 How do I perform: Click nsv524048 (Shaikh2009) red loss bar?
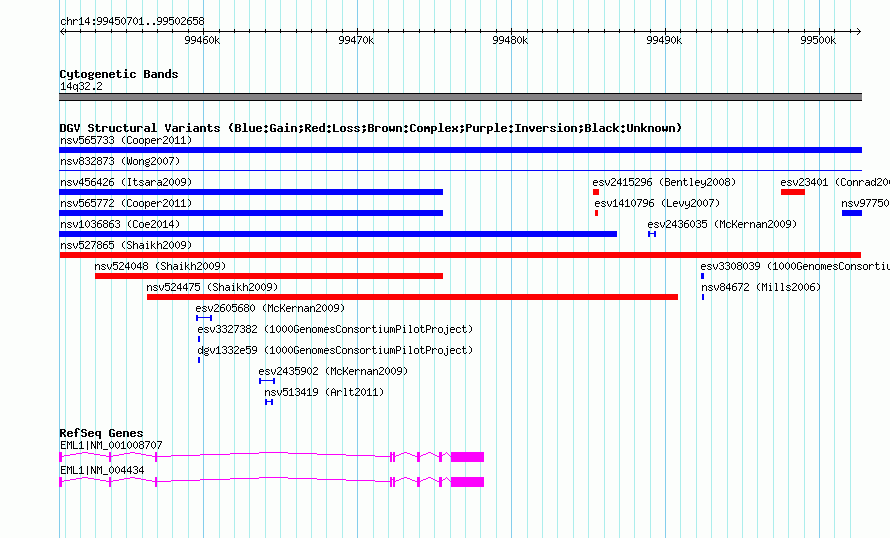tap(268, 276)
